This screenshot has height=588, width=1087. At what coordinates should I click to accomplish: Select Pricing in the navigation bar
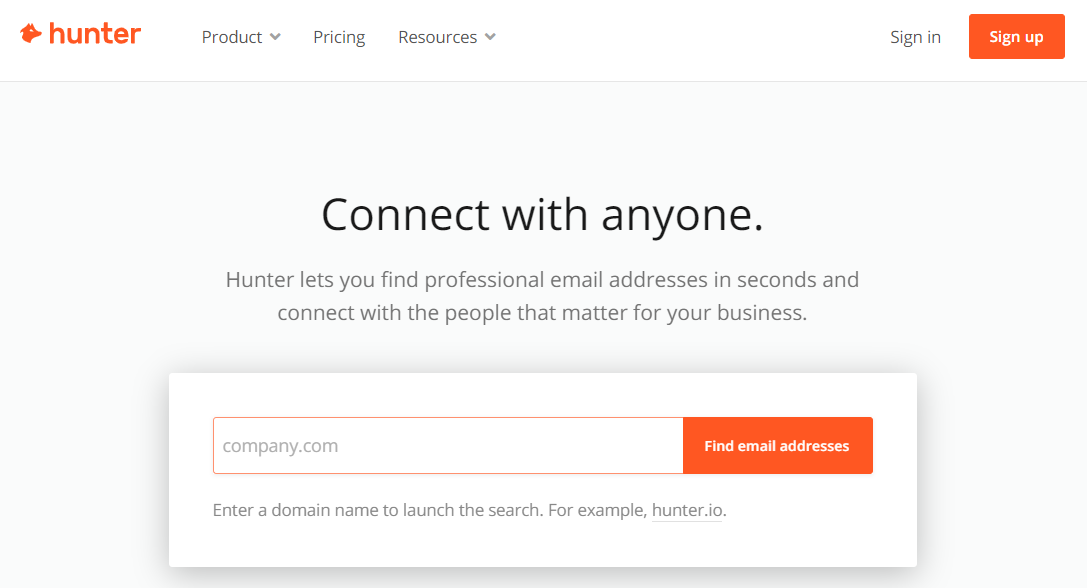click(x=338, y=36)
